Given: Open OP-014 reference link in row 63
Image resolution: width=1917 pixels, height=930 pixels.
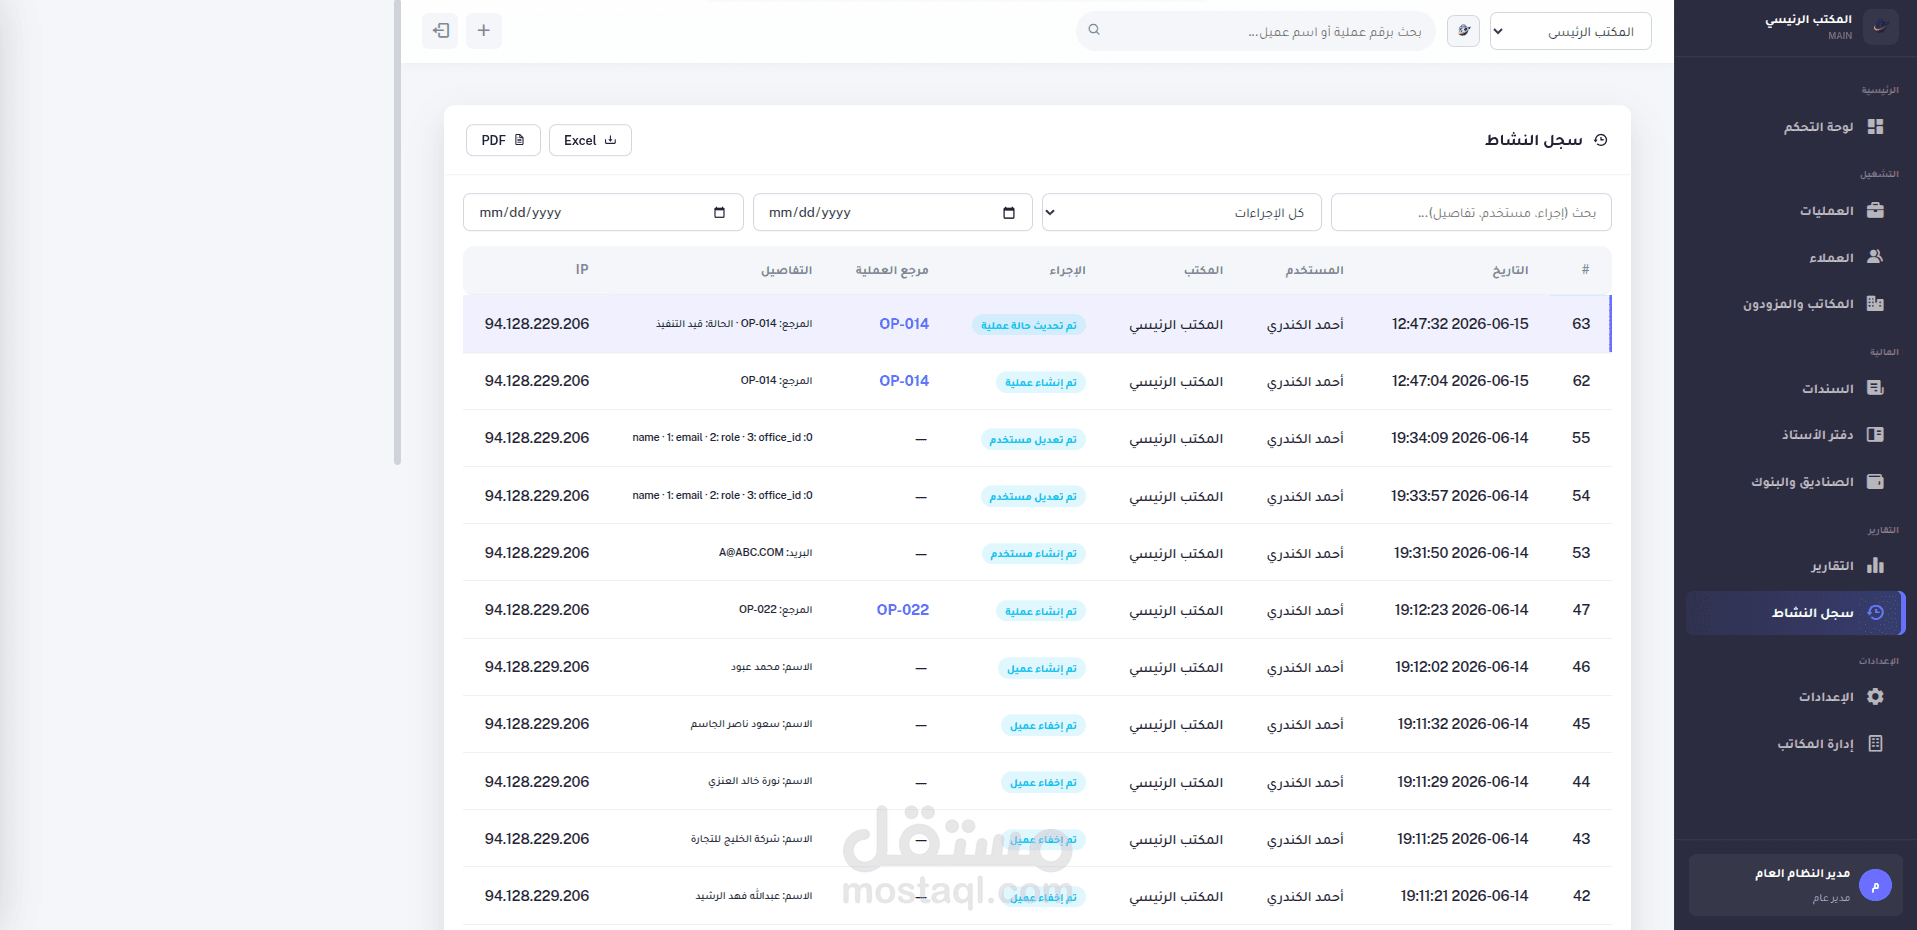Looking at the screenshot, I should (904, 324).
